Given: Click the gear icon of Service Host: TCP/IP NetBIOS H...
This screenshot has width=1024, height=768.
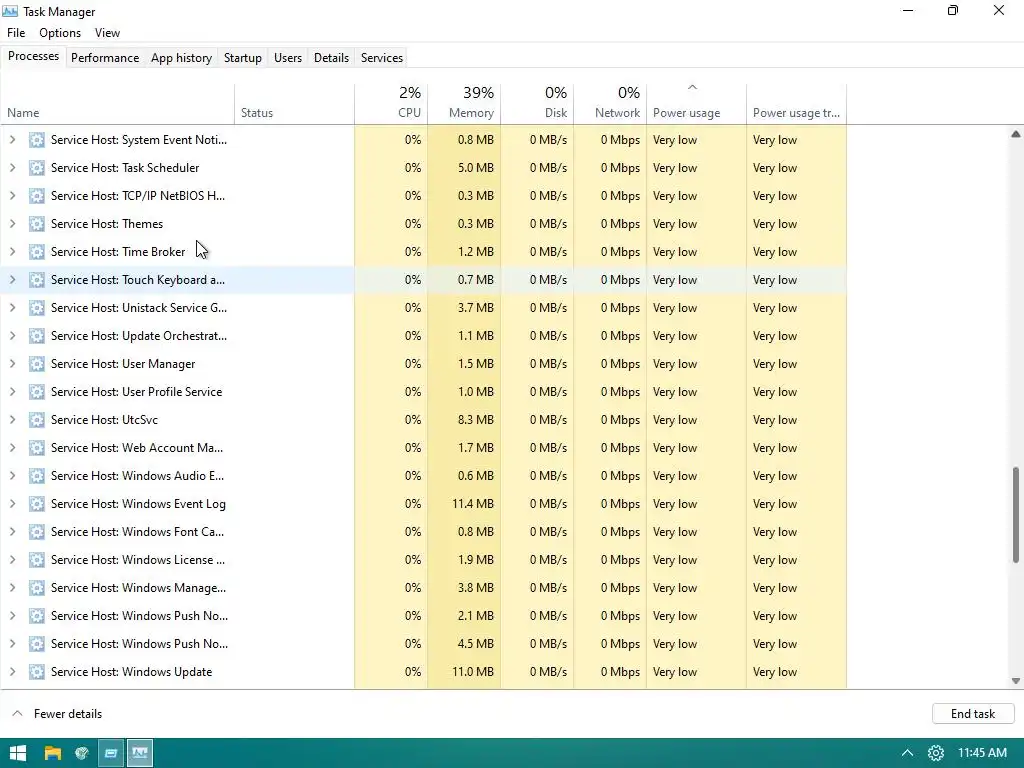Looking at the screenshot, I should (37, 196).
